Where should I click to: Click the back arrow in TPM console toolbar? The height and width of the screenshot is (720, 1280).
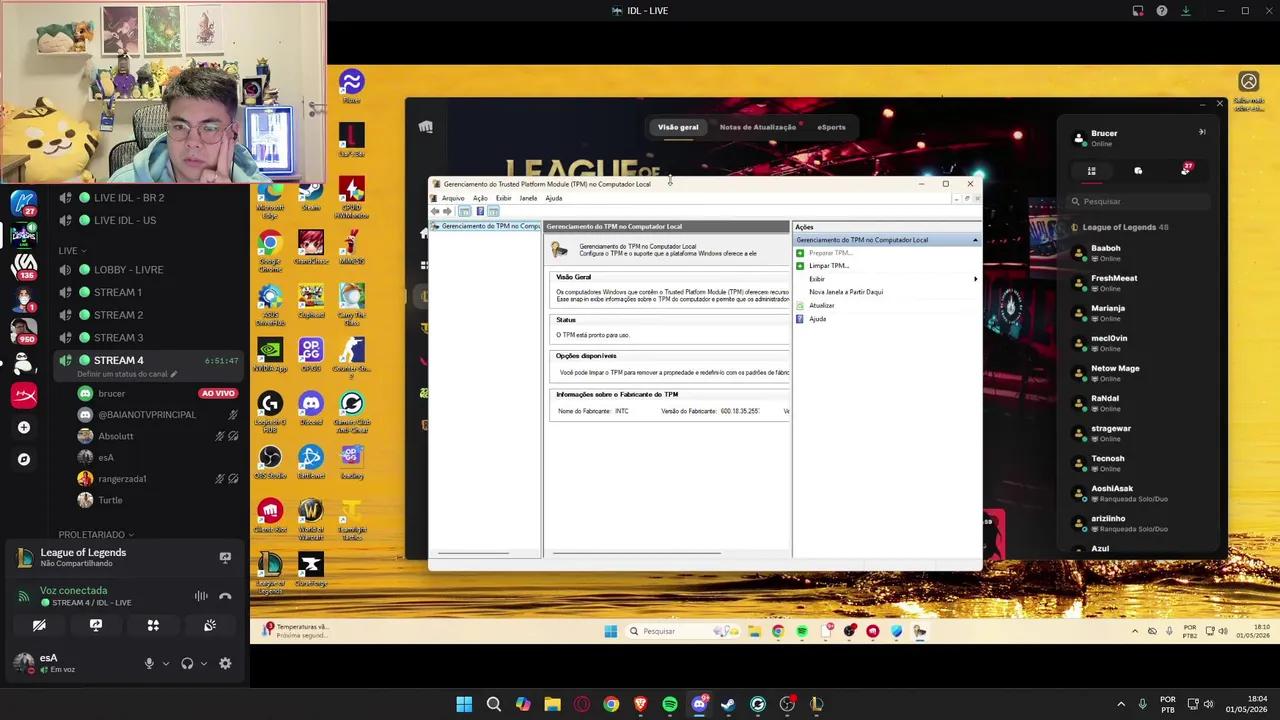[435, 211]
